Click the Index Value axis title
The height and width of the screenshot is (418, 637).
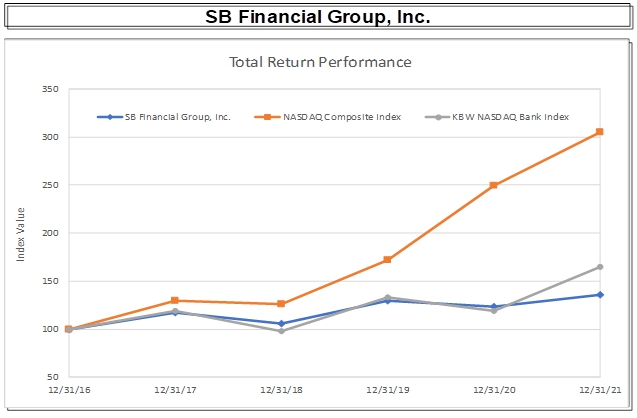coord(21,235)
